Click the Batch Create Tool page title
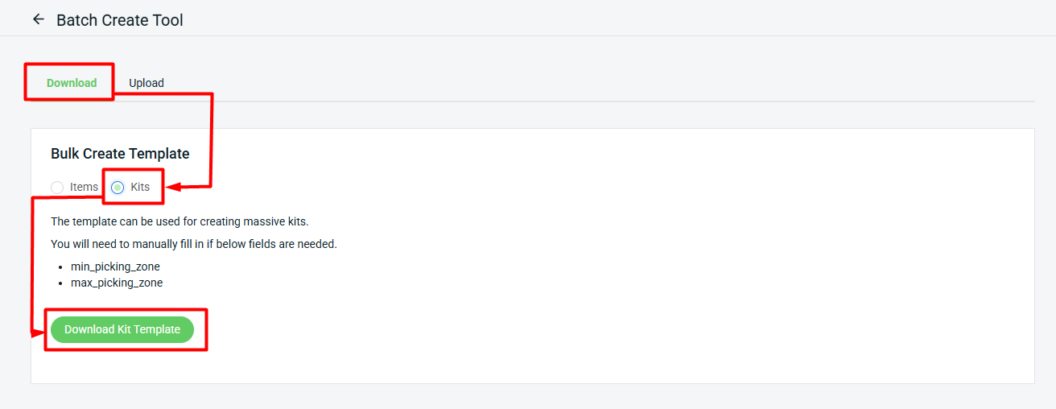Screen dimensions: 1056x409 pos(120,19)
